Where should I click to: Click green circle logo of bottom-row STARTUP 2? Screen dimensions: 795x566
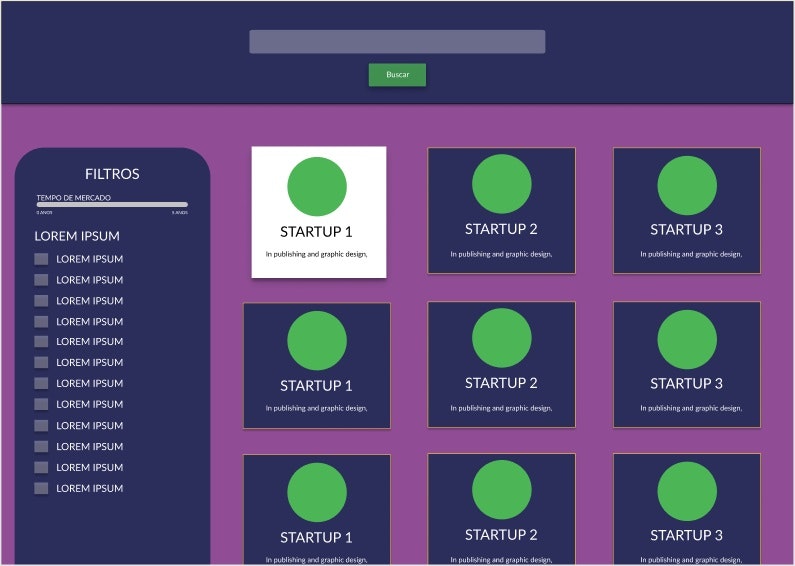(501, 490)
